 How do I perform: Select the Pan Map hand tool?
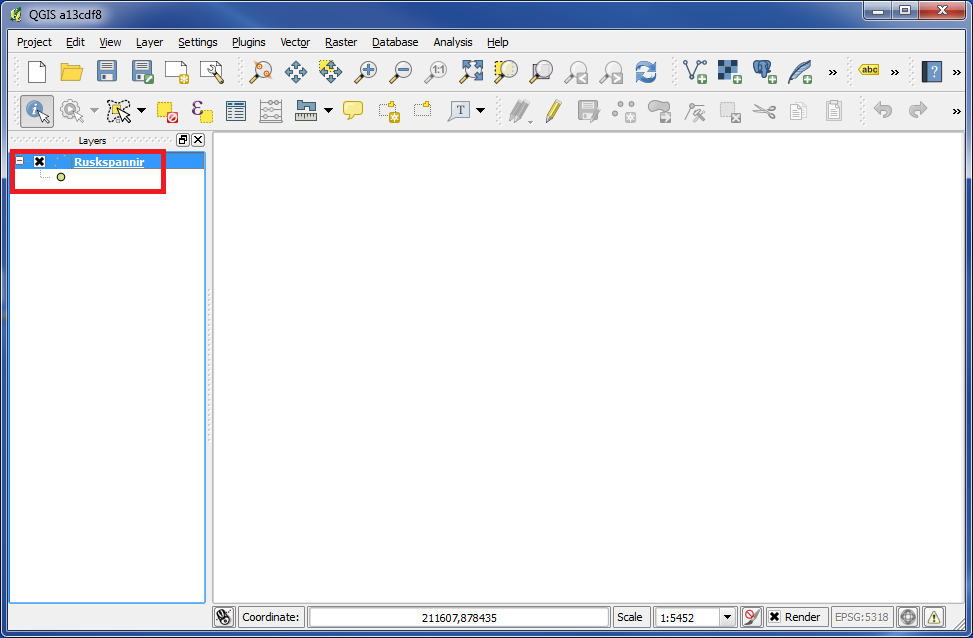295,72
